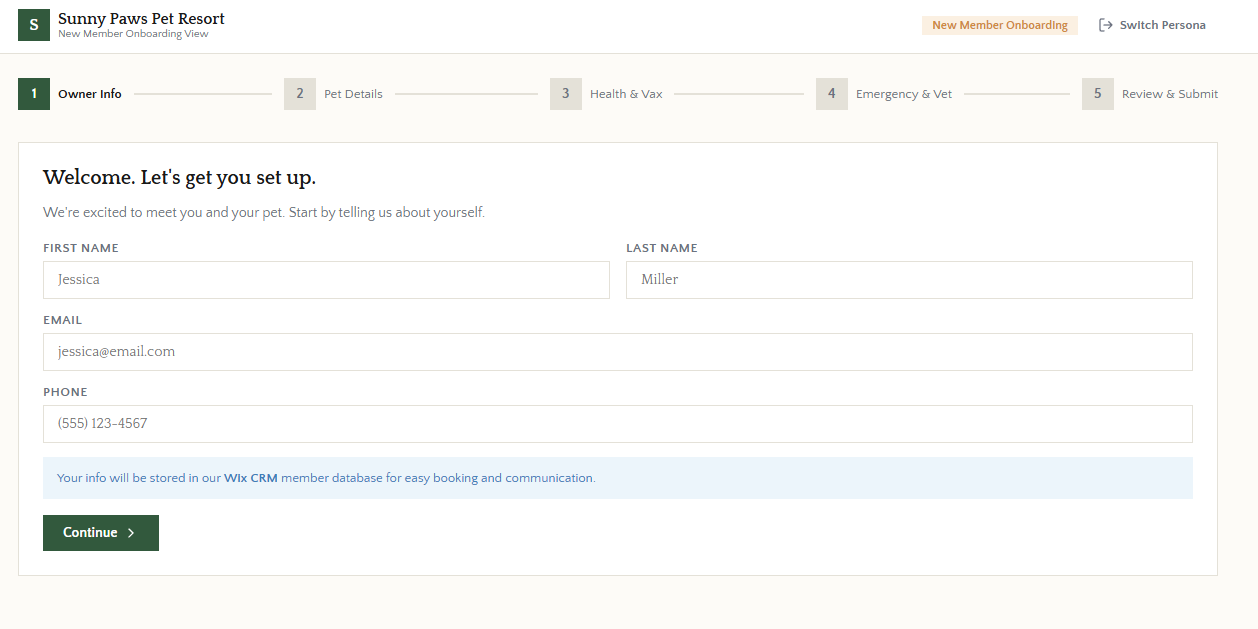Click the First Name input field
Viewport: 1258px width, 629px height.
326,280
